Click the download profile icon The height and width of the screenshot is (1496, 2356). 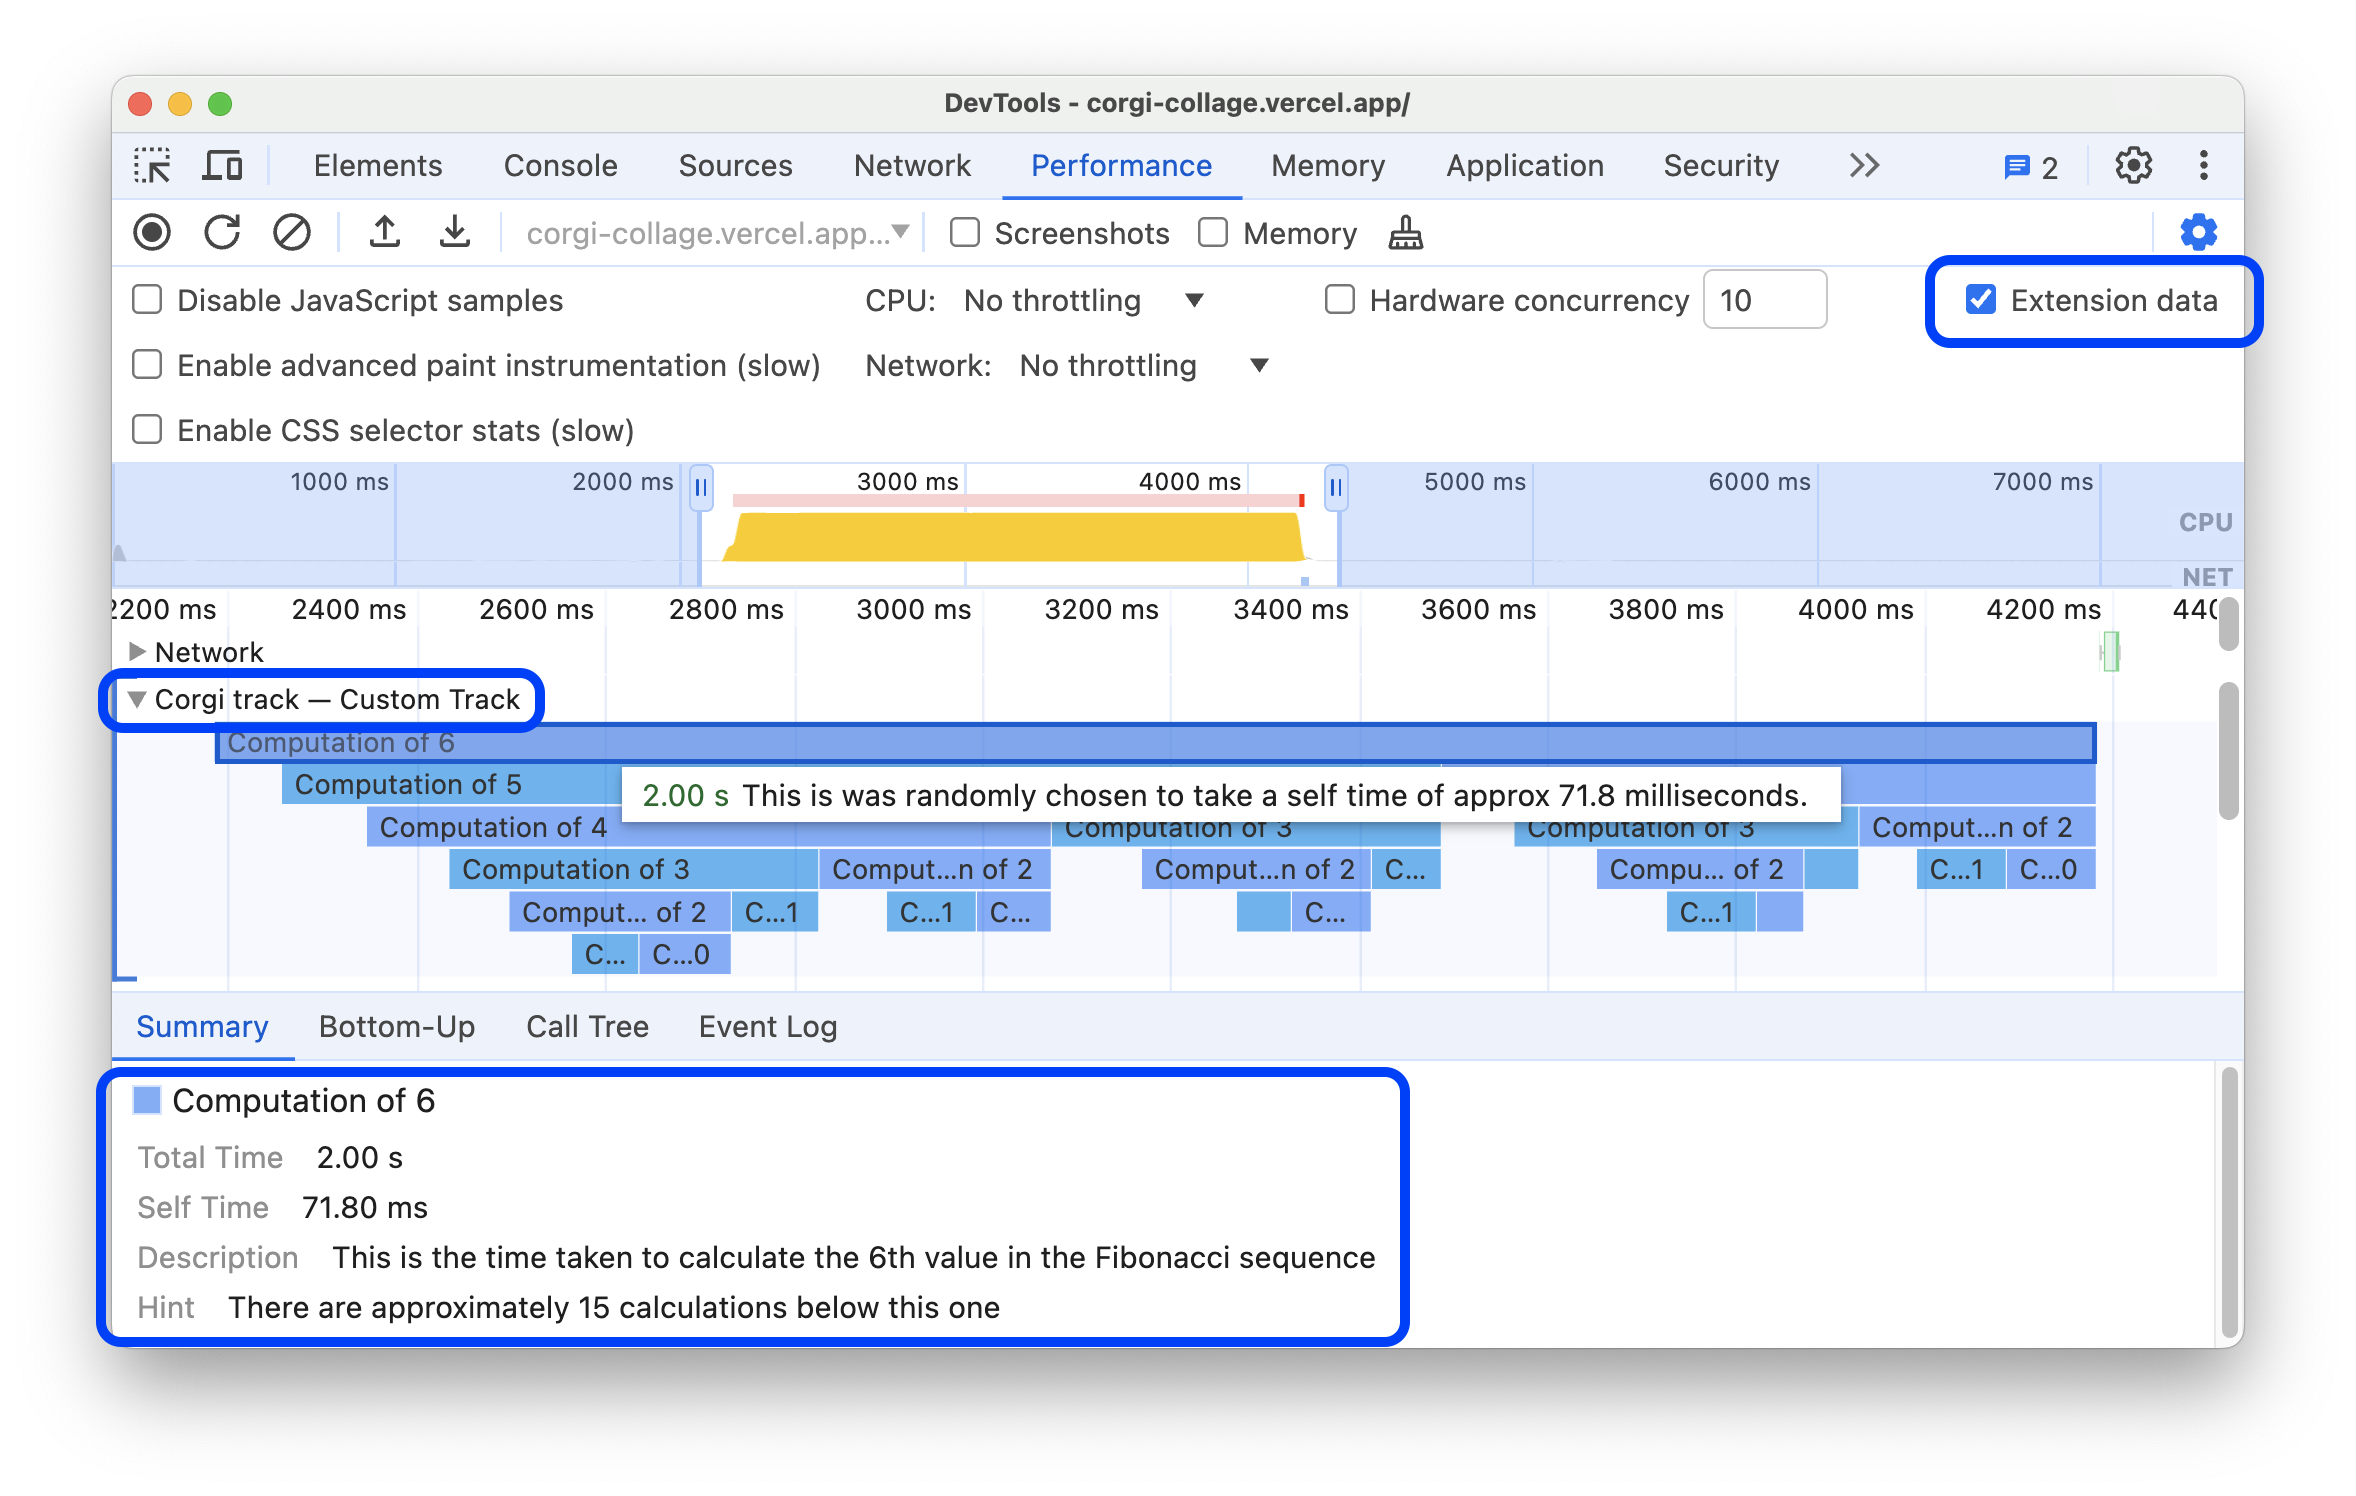[450, 232]
